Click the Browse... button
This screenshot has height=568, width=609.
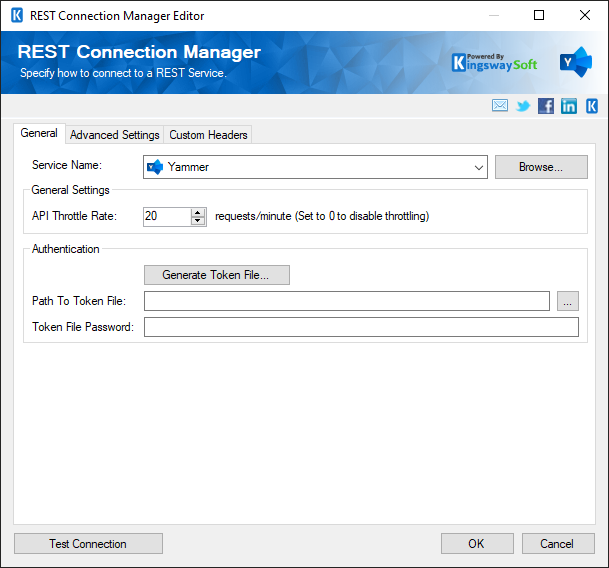point(541,167)
